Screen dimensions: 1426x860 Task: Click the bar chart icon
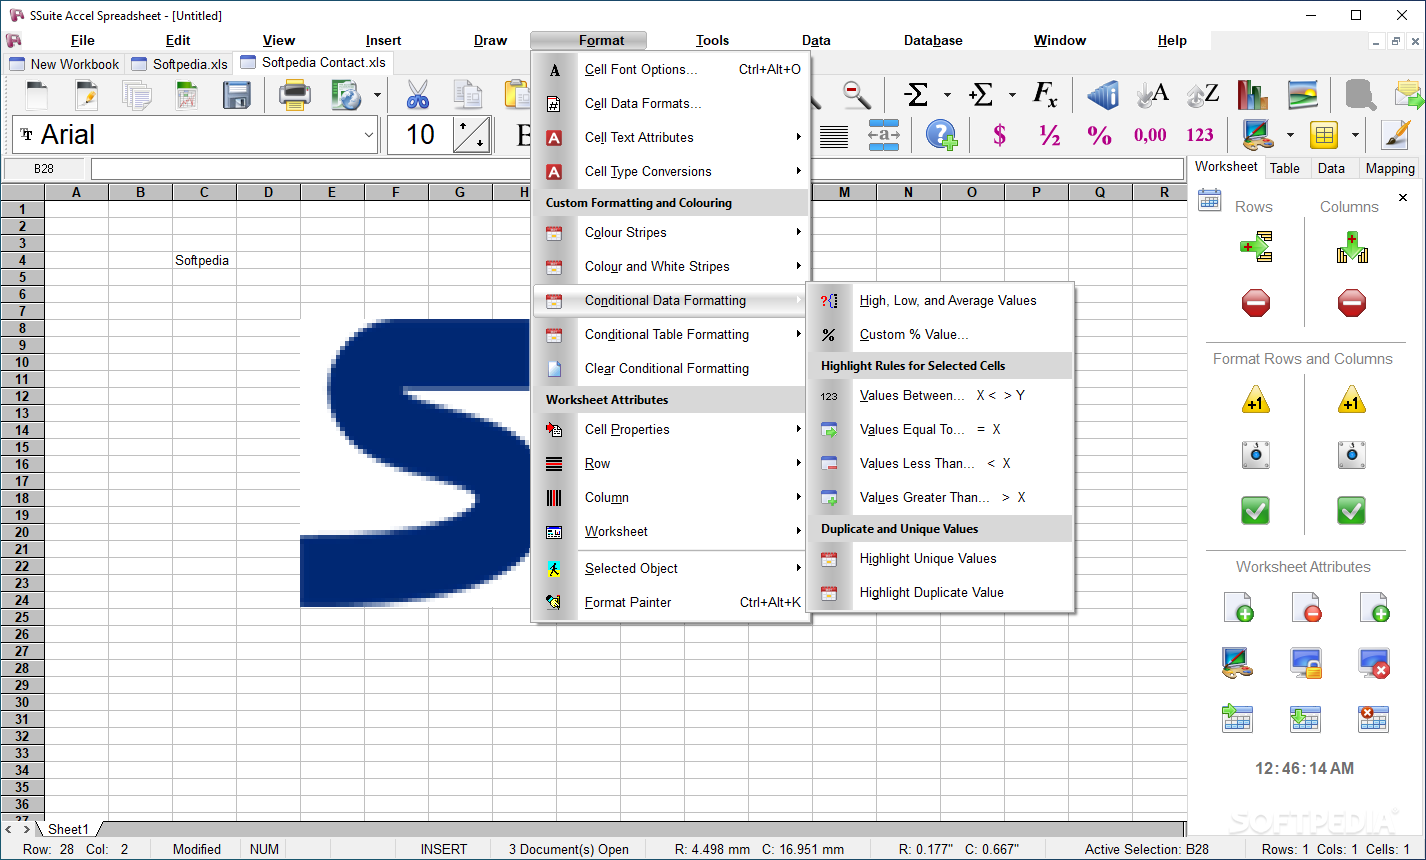1251,95
